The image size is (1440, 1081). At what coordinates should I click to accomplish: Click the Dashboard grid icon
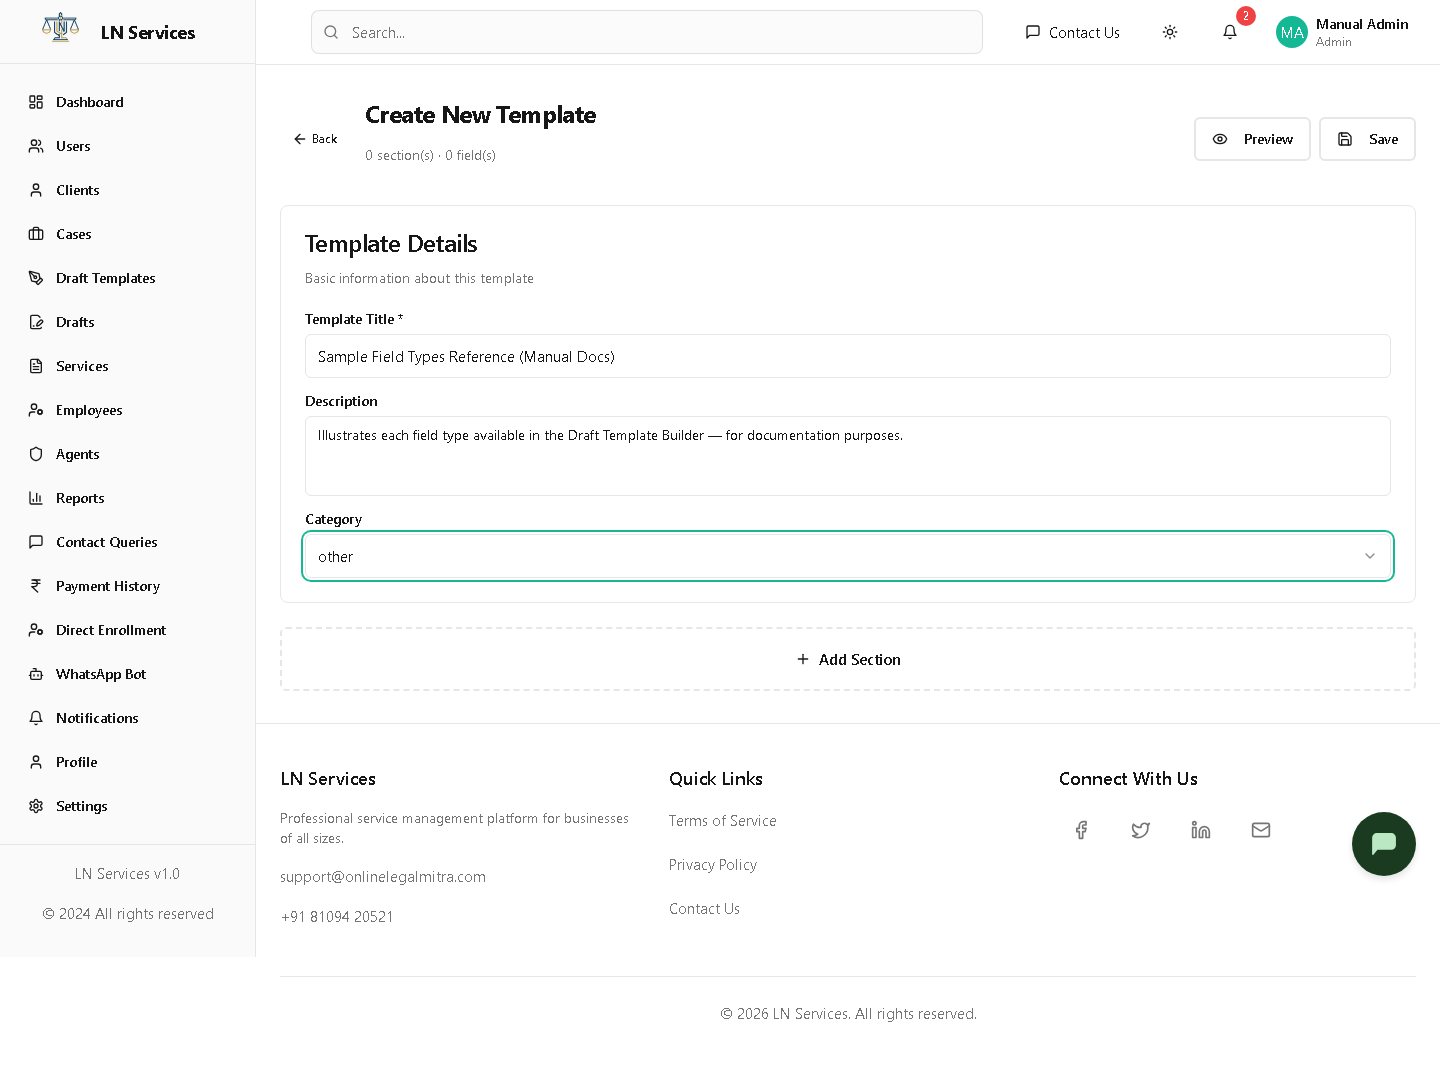tap(36, 102)
